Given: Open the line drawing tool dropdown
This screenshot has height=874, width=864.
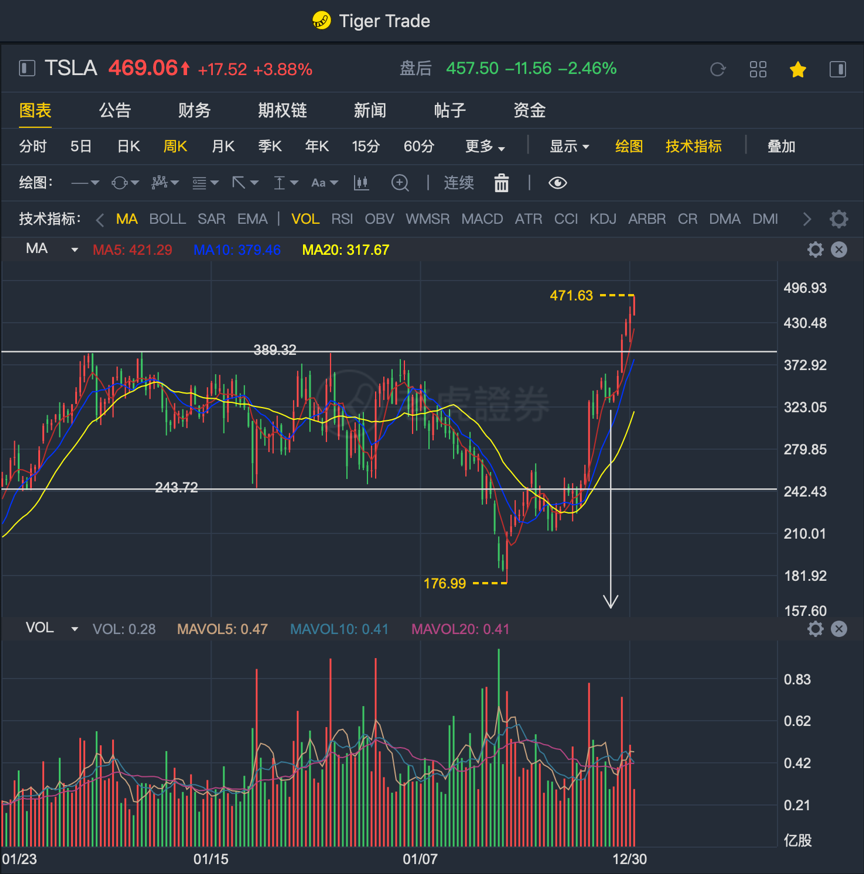Looking at the screenshot, I should pyautogui.click(x=85, y=183).
